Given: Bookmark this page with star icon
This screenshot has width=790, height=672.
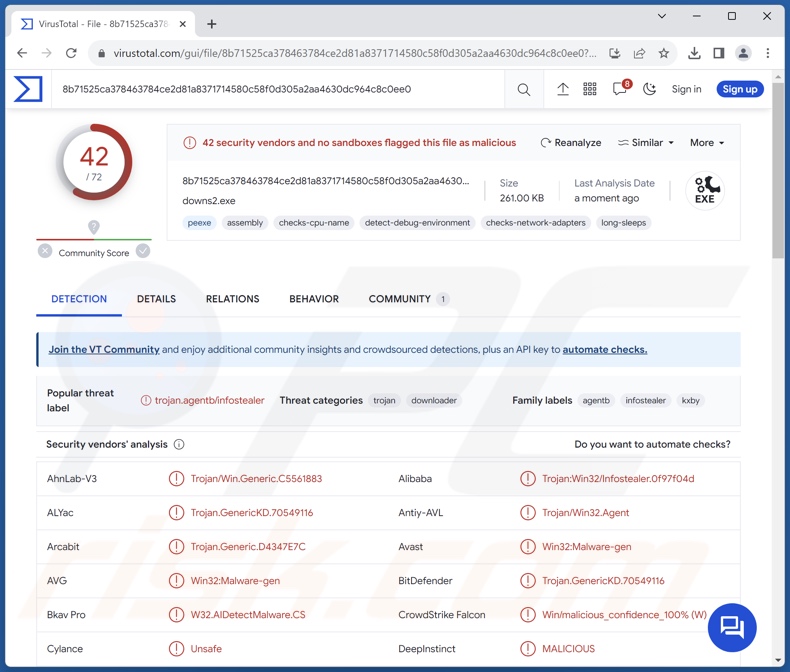Looking at the screenshot, I should tap(664, 53).
